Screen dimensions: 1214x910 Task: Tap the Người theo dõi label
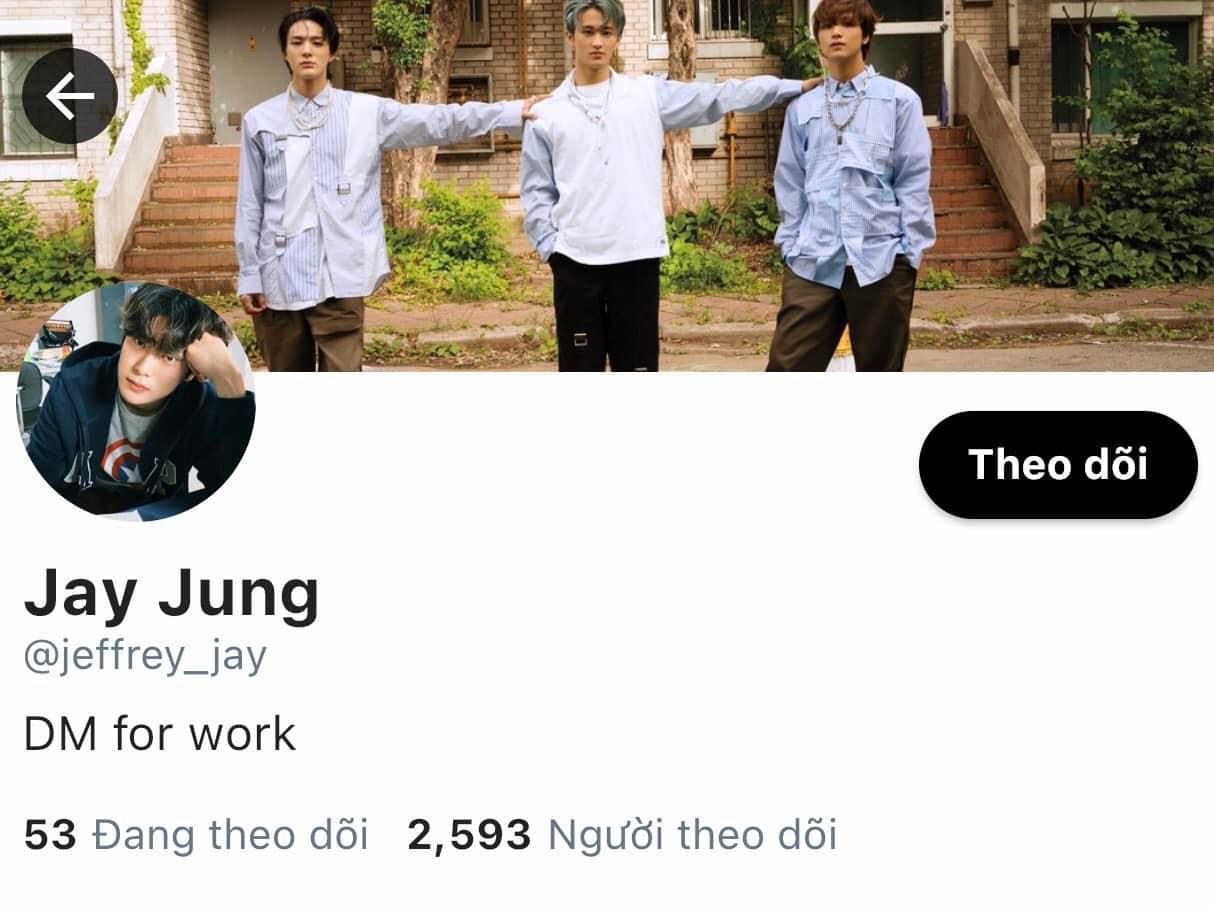pyautogui.click(x=692, y=835)
